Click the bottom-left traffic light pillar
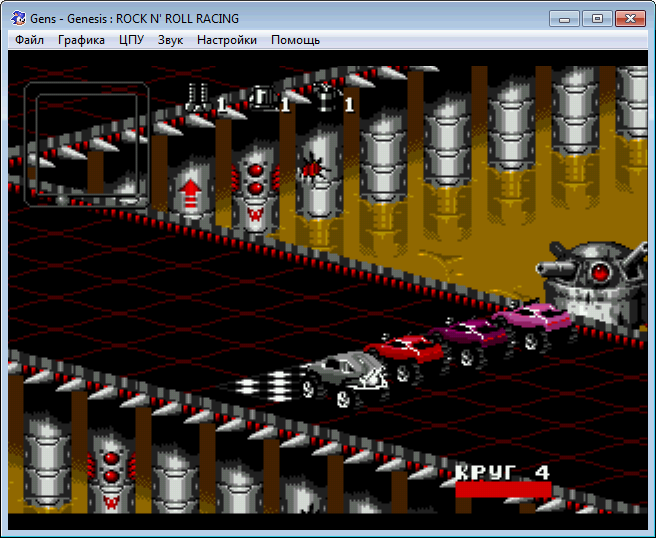This screenshot has height=538, width=656. tap(112, 472)
